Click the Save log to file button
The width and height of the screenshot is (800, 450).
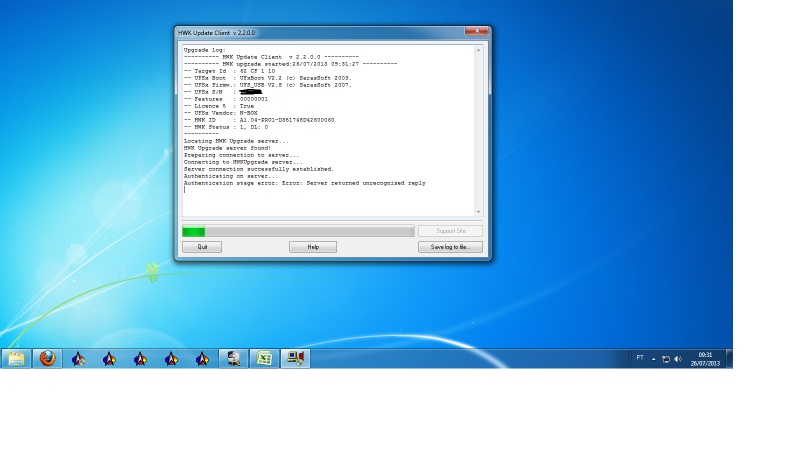coord(450,247)
